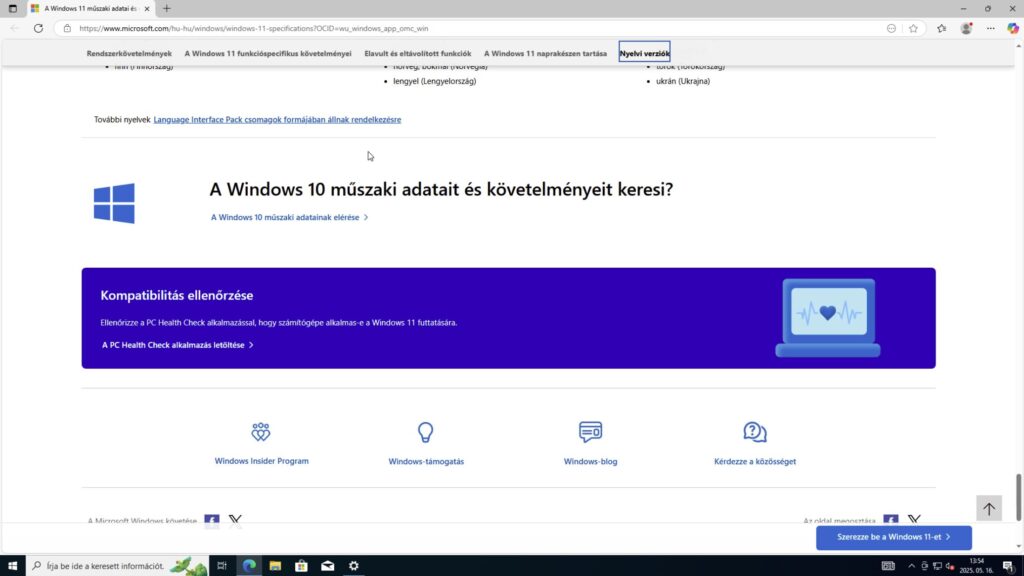Show hidden tray icons with the chevron
This screenshot has height=576, width=1024.
(x=912, y=566)
